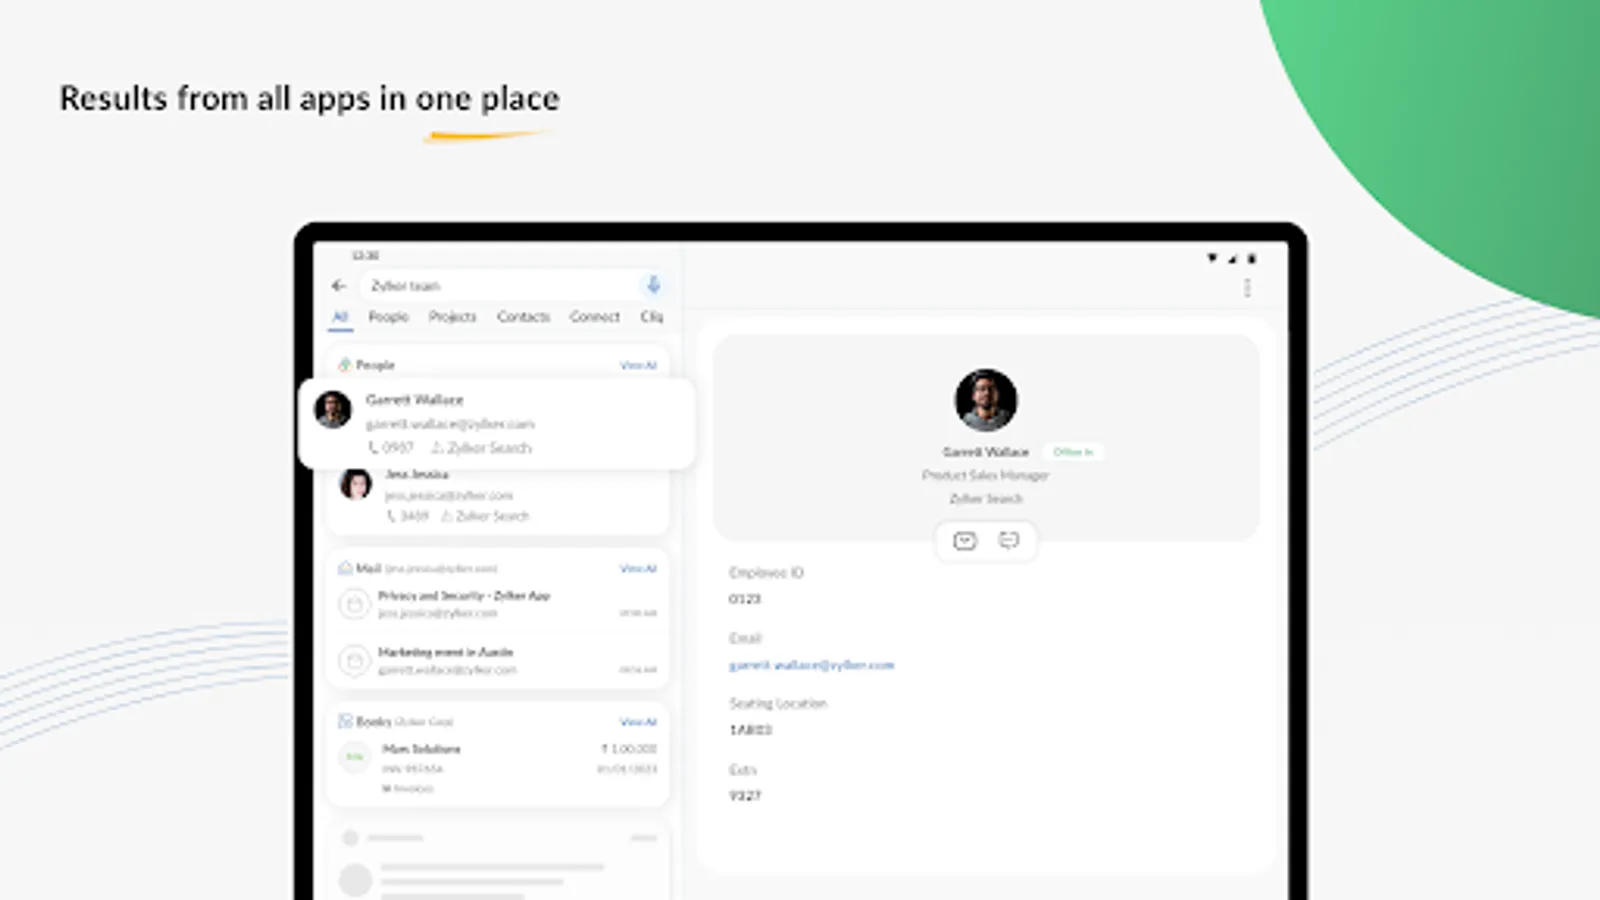Click Garrett Wallace's email address link
The width and height of the screenshot is (1600, 900).
(811, 665)
